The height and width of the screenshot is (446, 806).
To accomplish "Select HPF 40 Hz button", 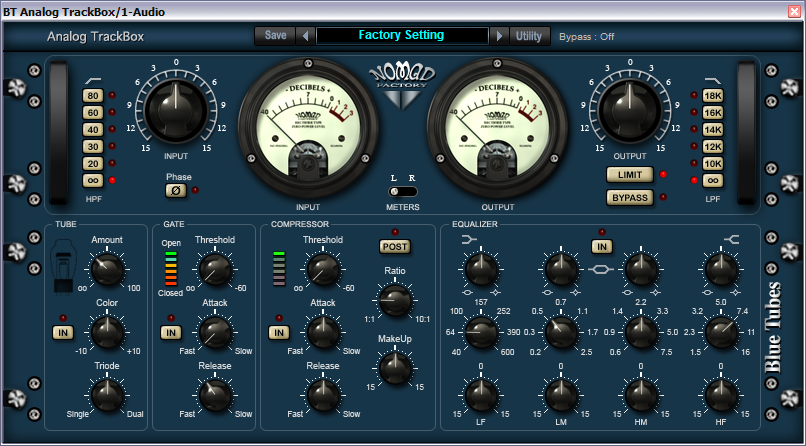I will pos(93,130).
